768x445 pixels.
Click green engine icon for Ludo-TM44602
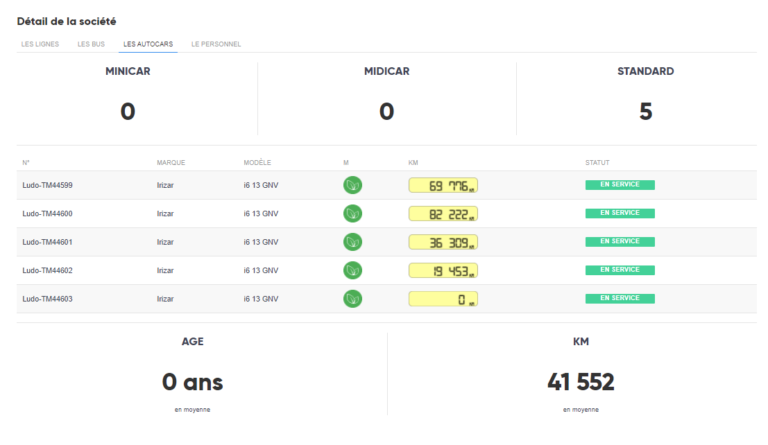point(352,270)
